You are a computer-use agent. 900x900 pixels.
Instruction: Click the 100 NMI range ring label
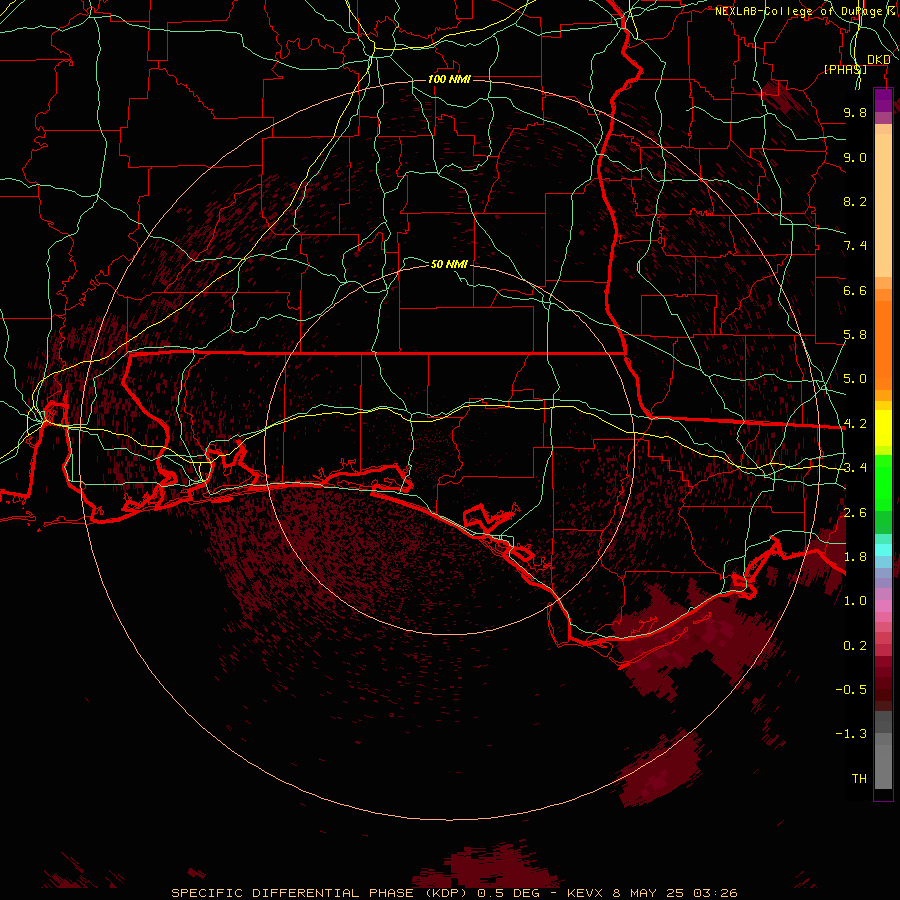point(449,79)
